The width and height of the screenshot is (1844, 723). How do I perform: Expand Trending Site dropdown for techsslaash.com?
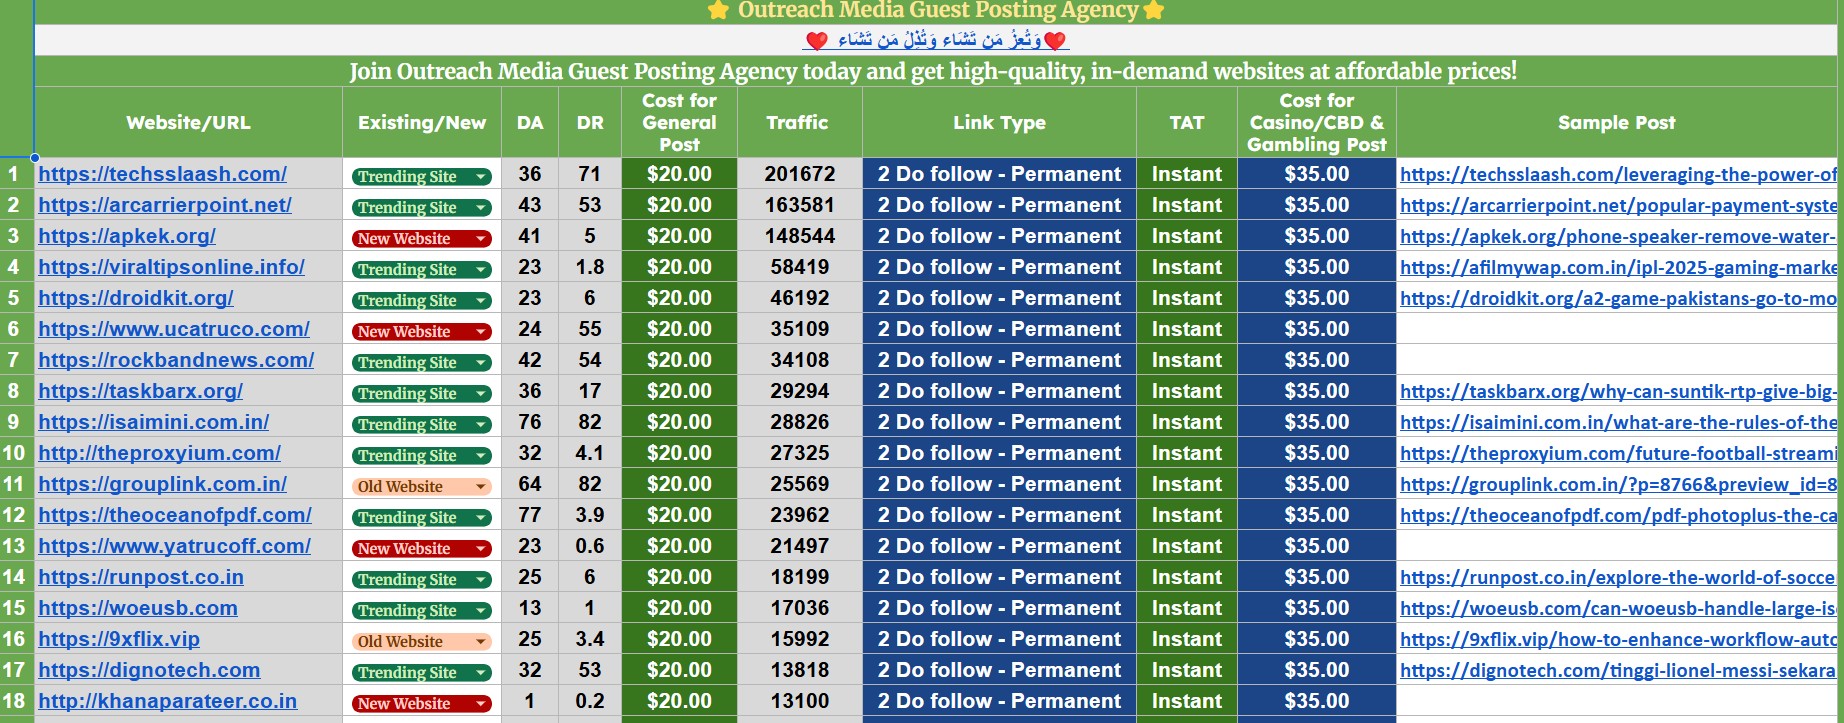481,177
